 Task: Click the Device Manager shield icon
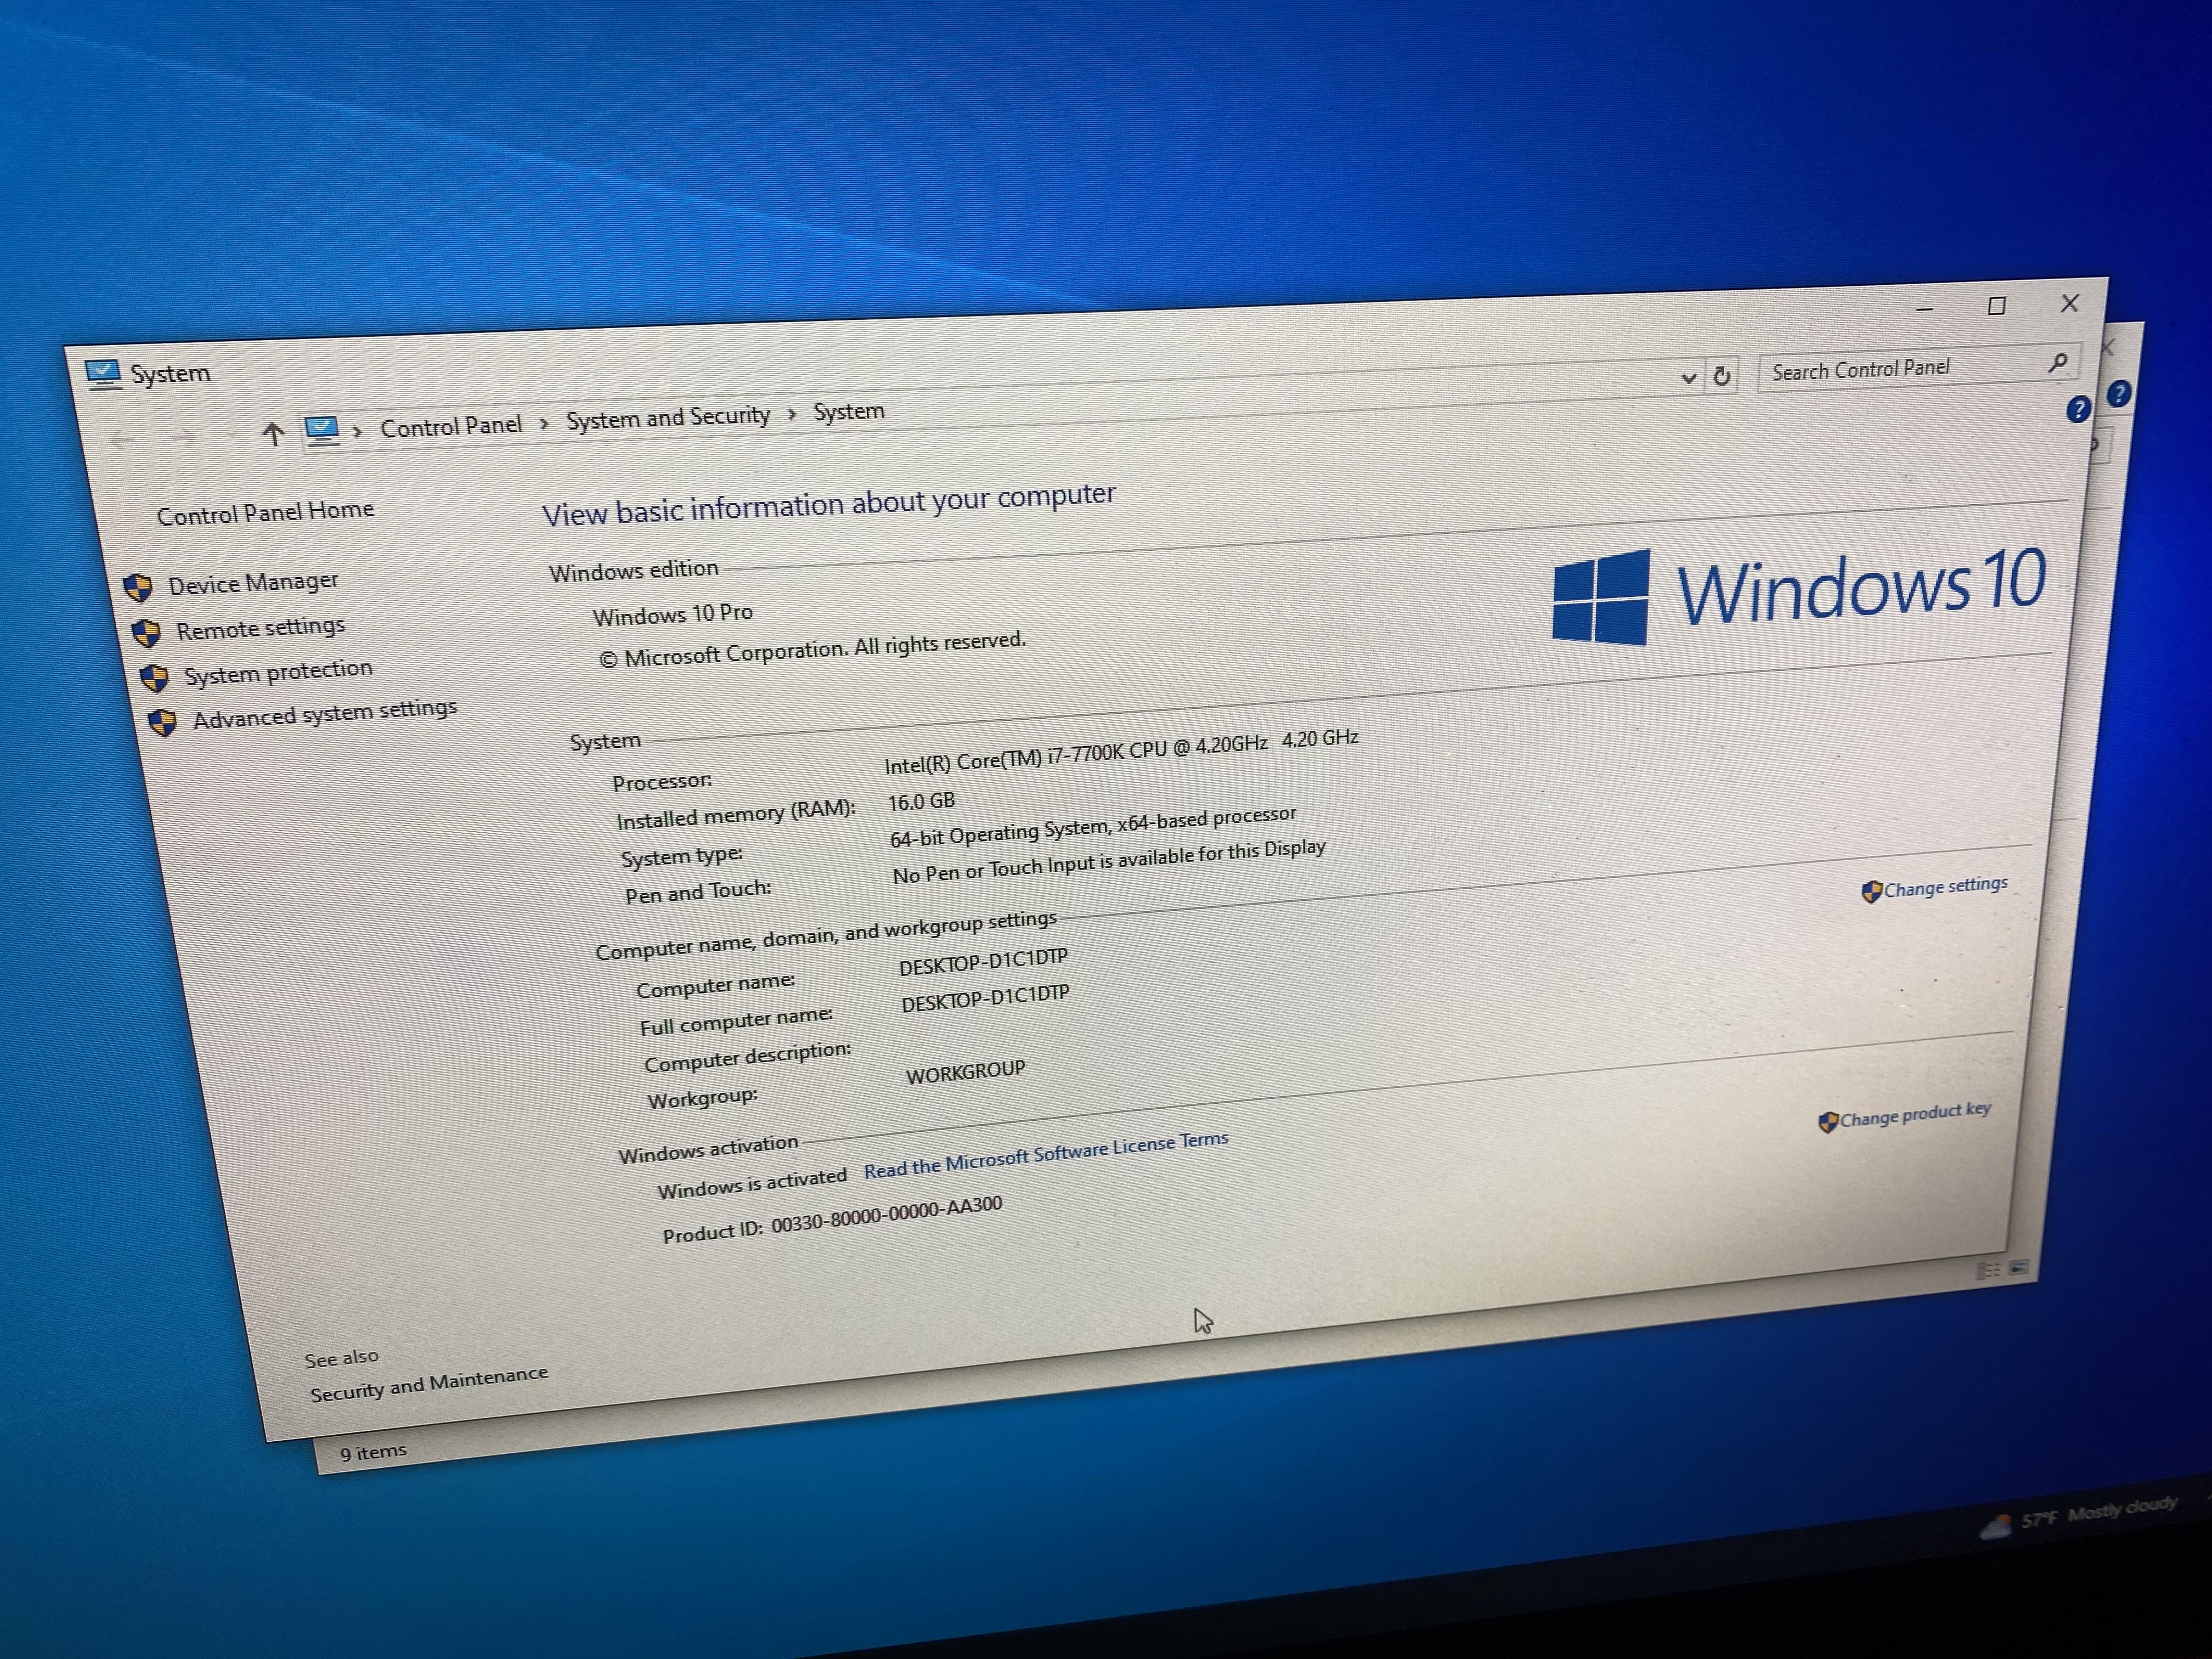coord(138,587)
